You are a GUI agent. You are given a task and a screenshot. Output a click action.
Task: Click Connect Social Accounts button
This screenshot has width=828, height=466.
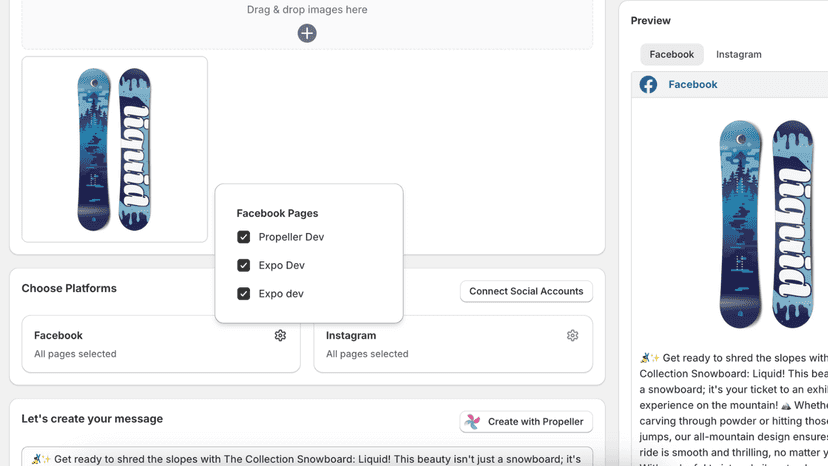point(526,291)
